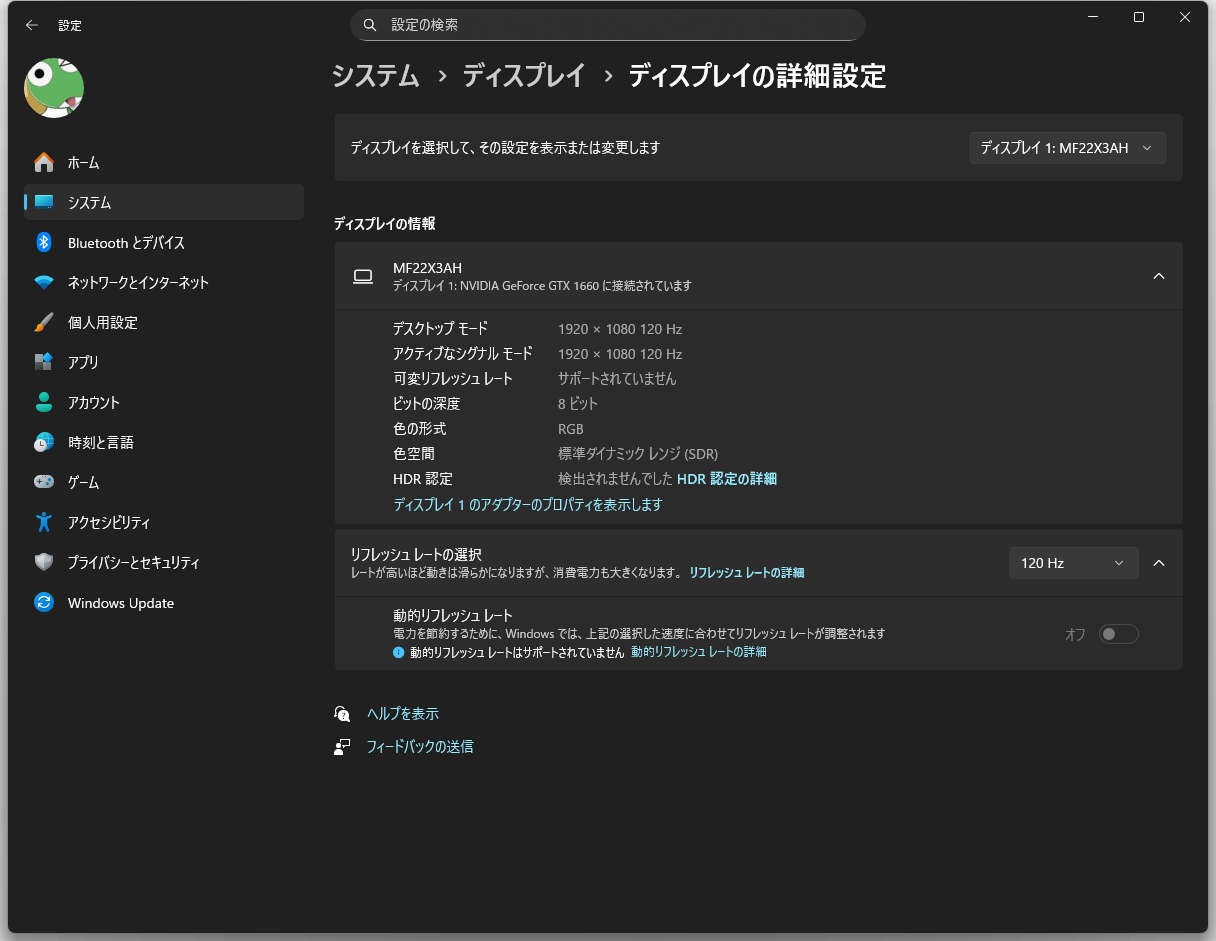This screenshot has width=1216, height=941.
Task: Click the Windows Update sync icon
Action: 44,603
